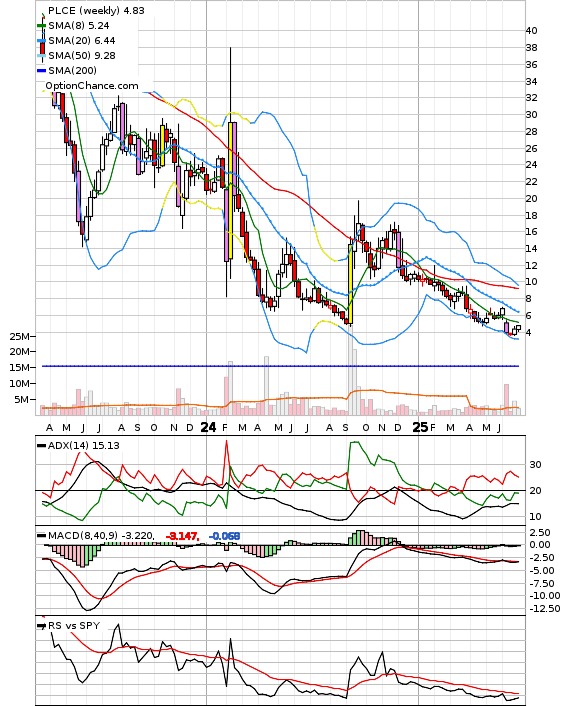Viewport: 566px width, 706px height.
Task: Click the black MACD(8,40,9) legend marker
Action: [41, 536]
